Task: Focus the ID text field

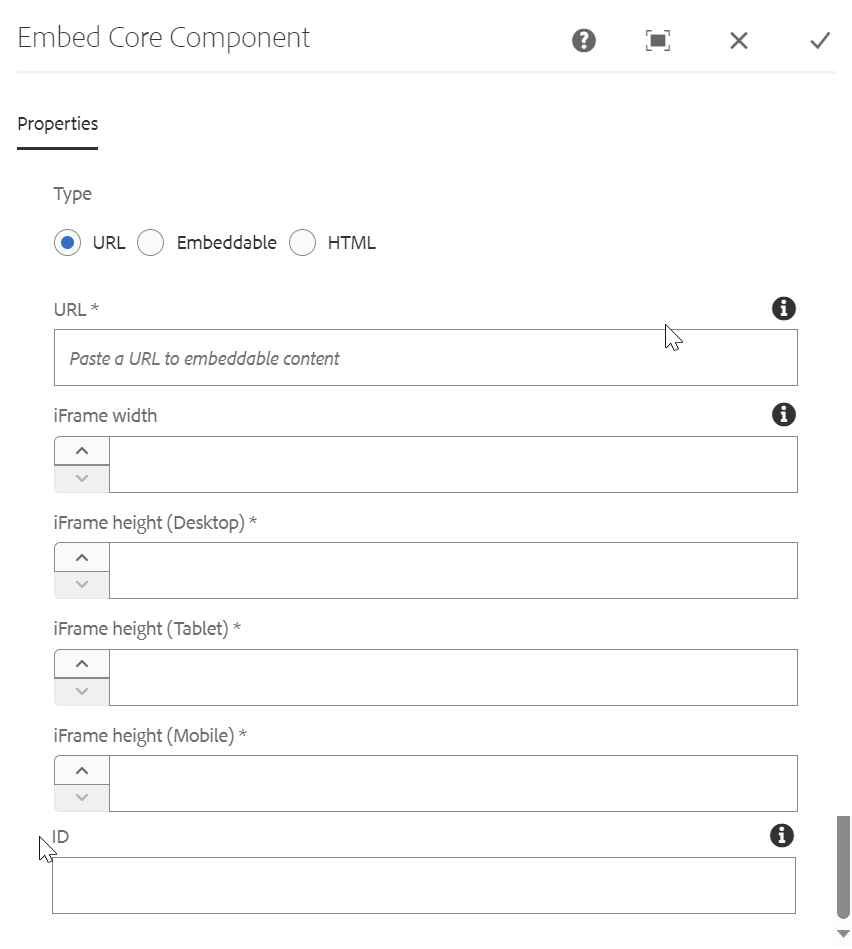Action: [x=424, y=885]
